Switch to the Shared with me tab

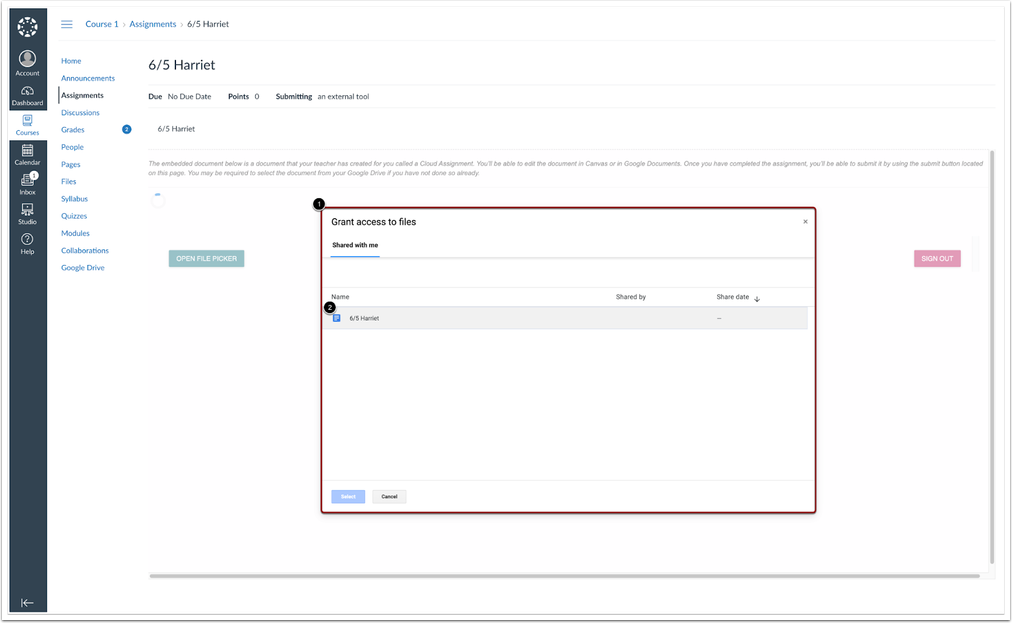(354, 243)
